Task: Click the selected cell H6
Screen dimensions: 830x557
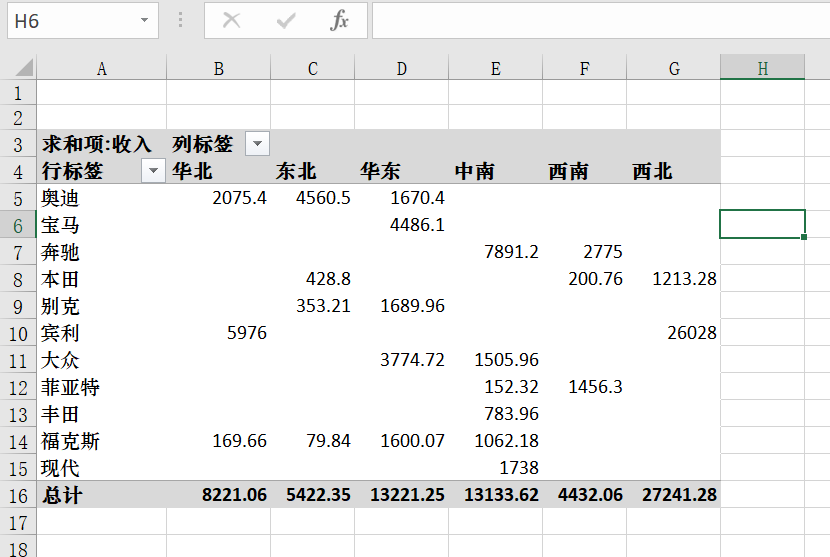Action: (x=763, y=224)
